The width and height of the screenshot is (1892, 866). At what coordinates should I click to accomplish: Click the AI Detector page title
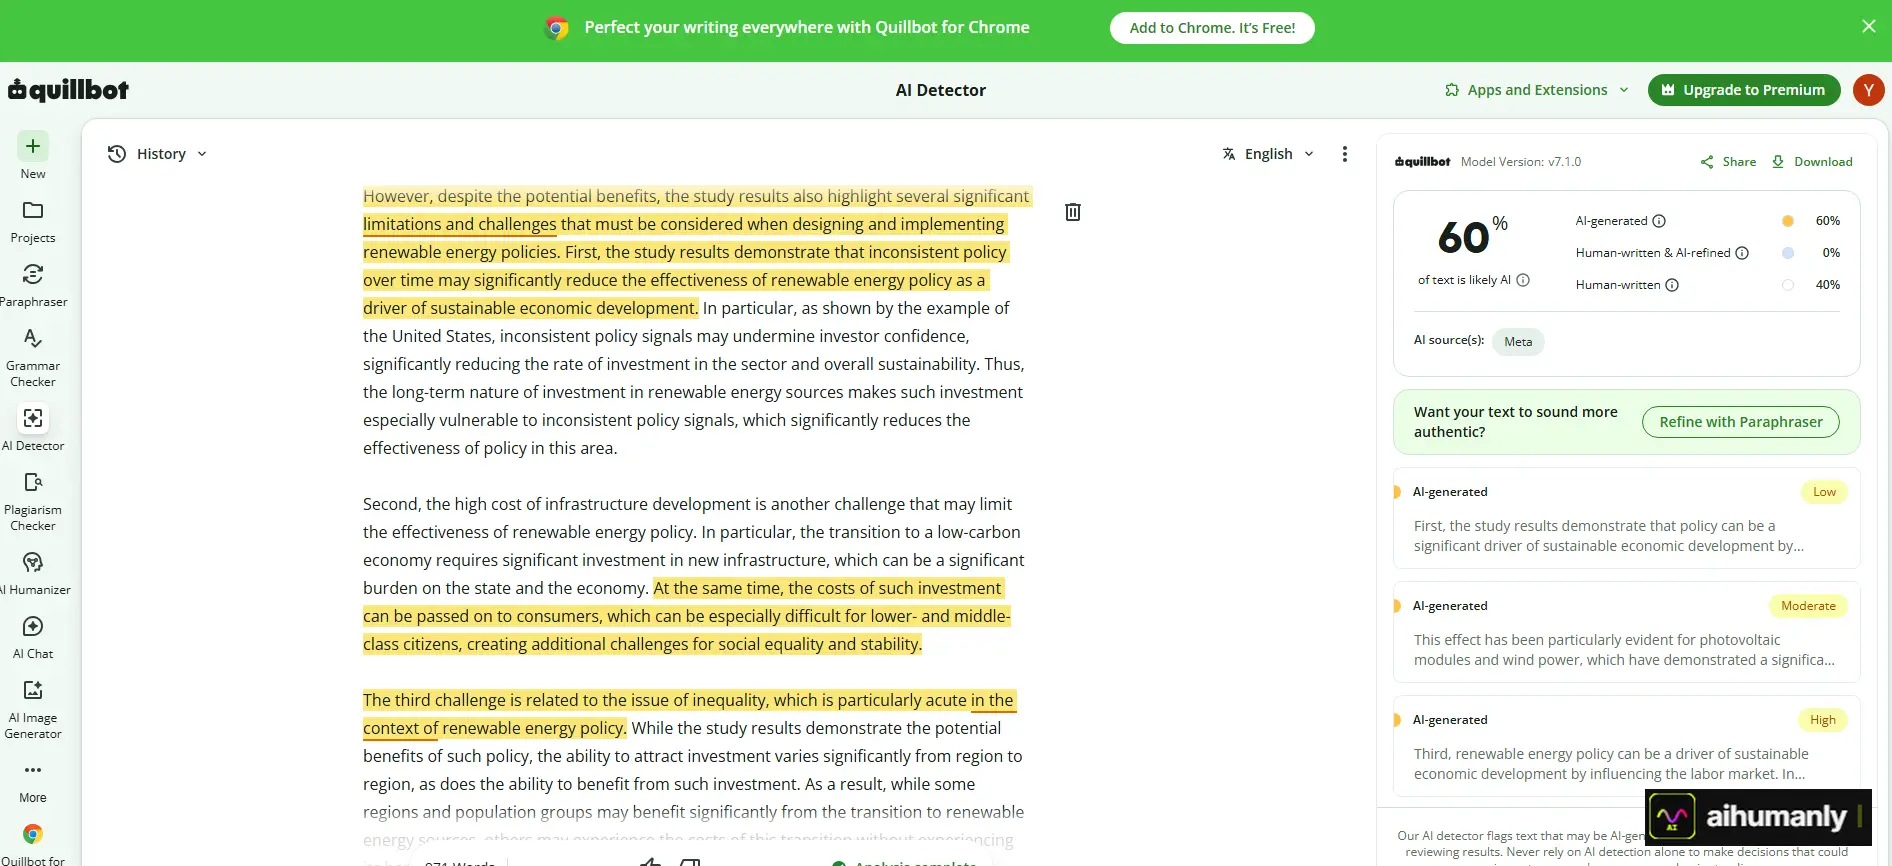(x=940, y=90)
